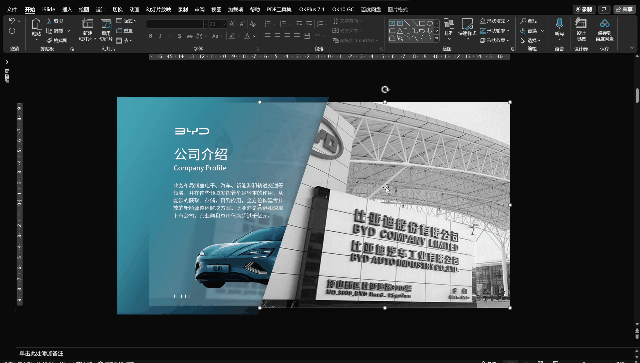640x363 pixels.
Task: Open the Paste options arrow
Action: (36, 39)
